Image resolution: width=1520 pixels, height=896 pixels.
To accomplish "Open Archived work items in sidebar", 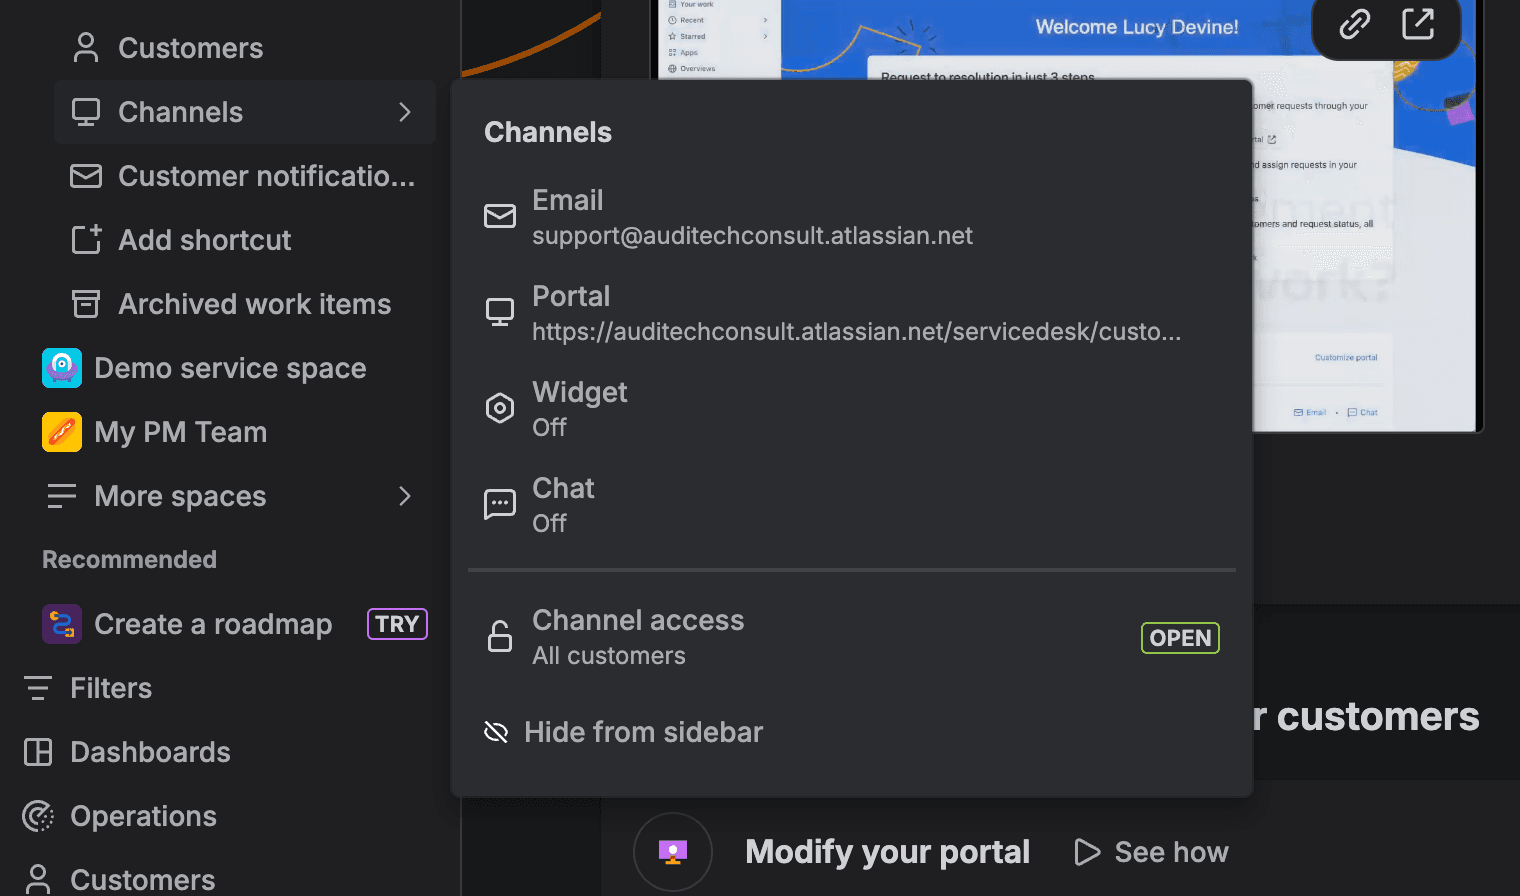I will [254, 304].
